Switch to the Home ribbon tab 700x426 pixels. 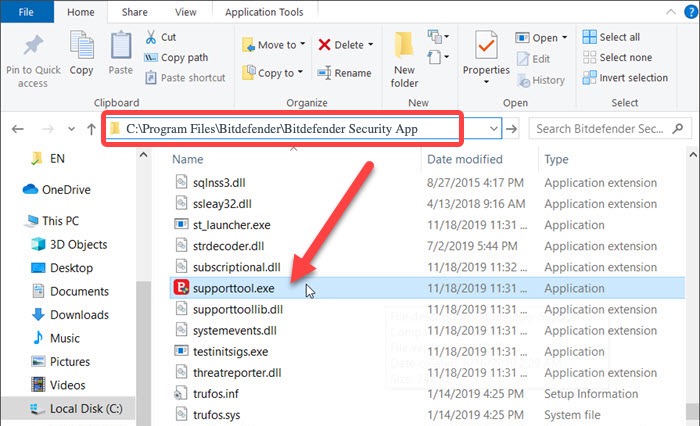tap(81, 12)
